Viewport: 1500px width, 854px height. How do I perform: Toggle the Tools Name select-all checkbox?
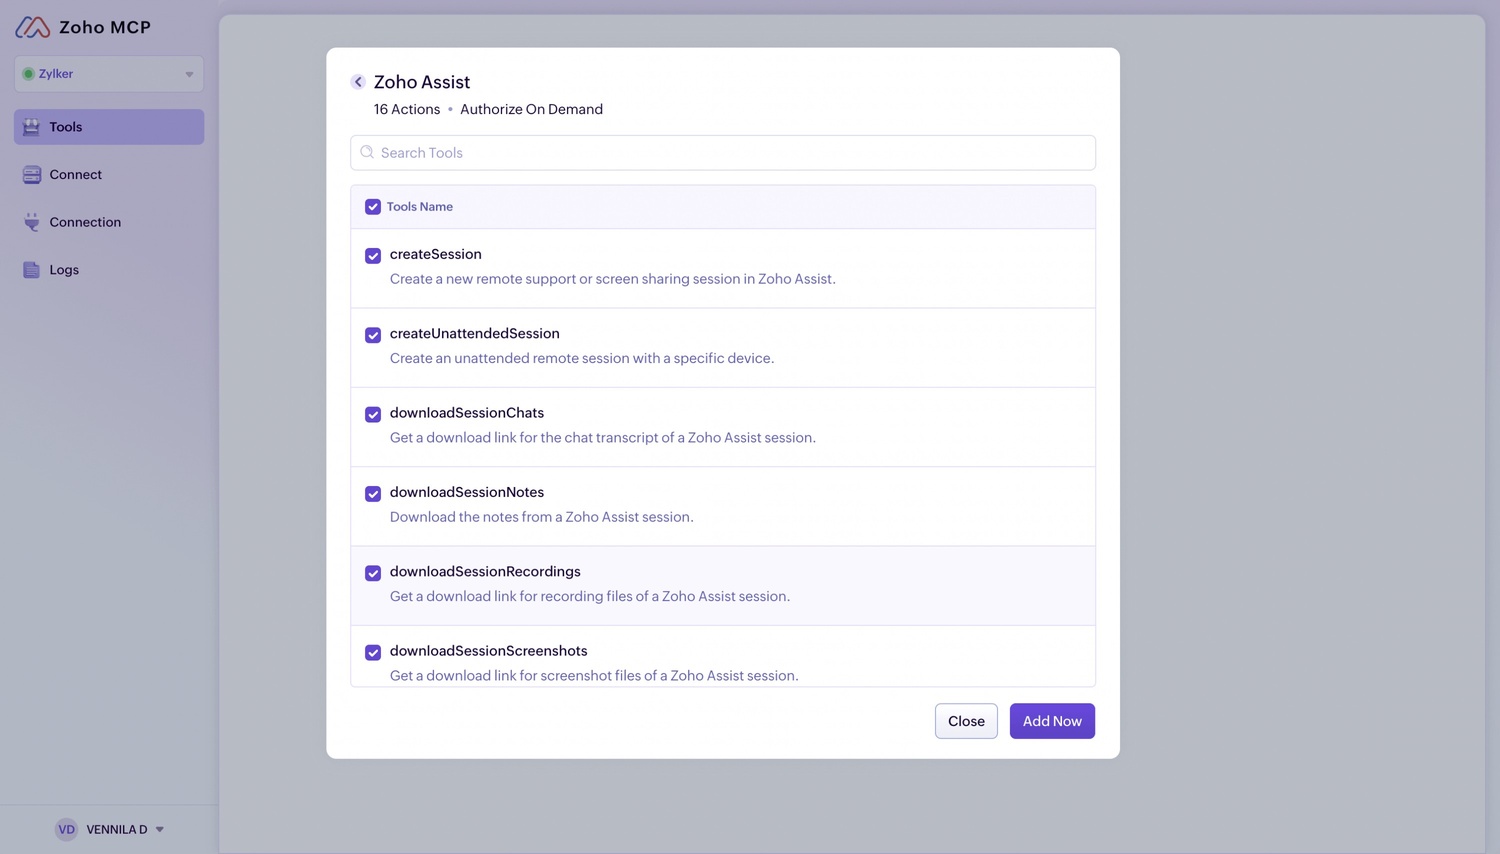click(x=373, y=207)
